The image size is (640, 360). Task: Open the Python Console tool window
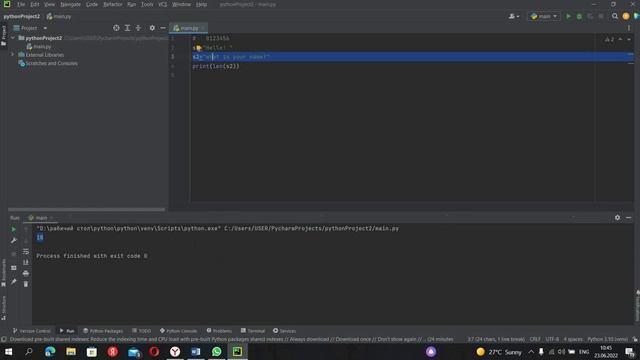(178, 331)
